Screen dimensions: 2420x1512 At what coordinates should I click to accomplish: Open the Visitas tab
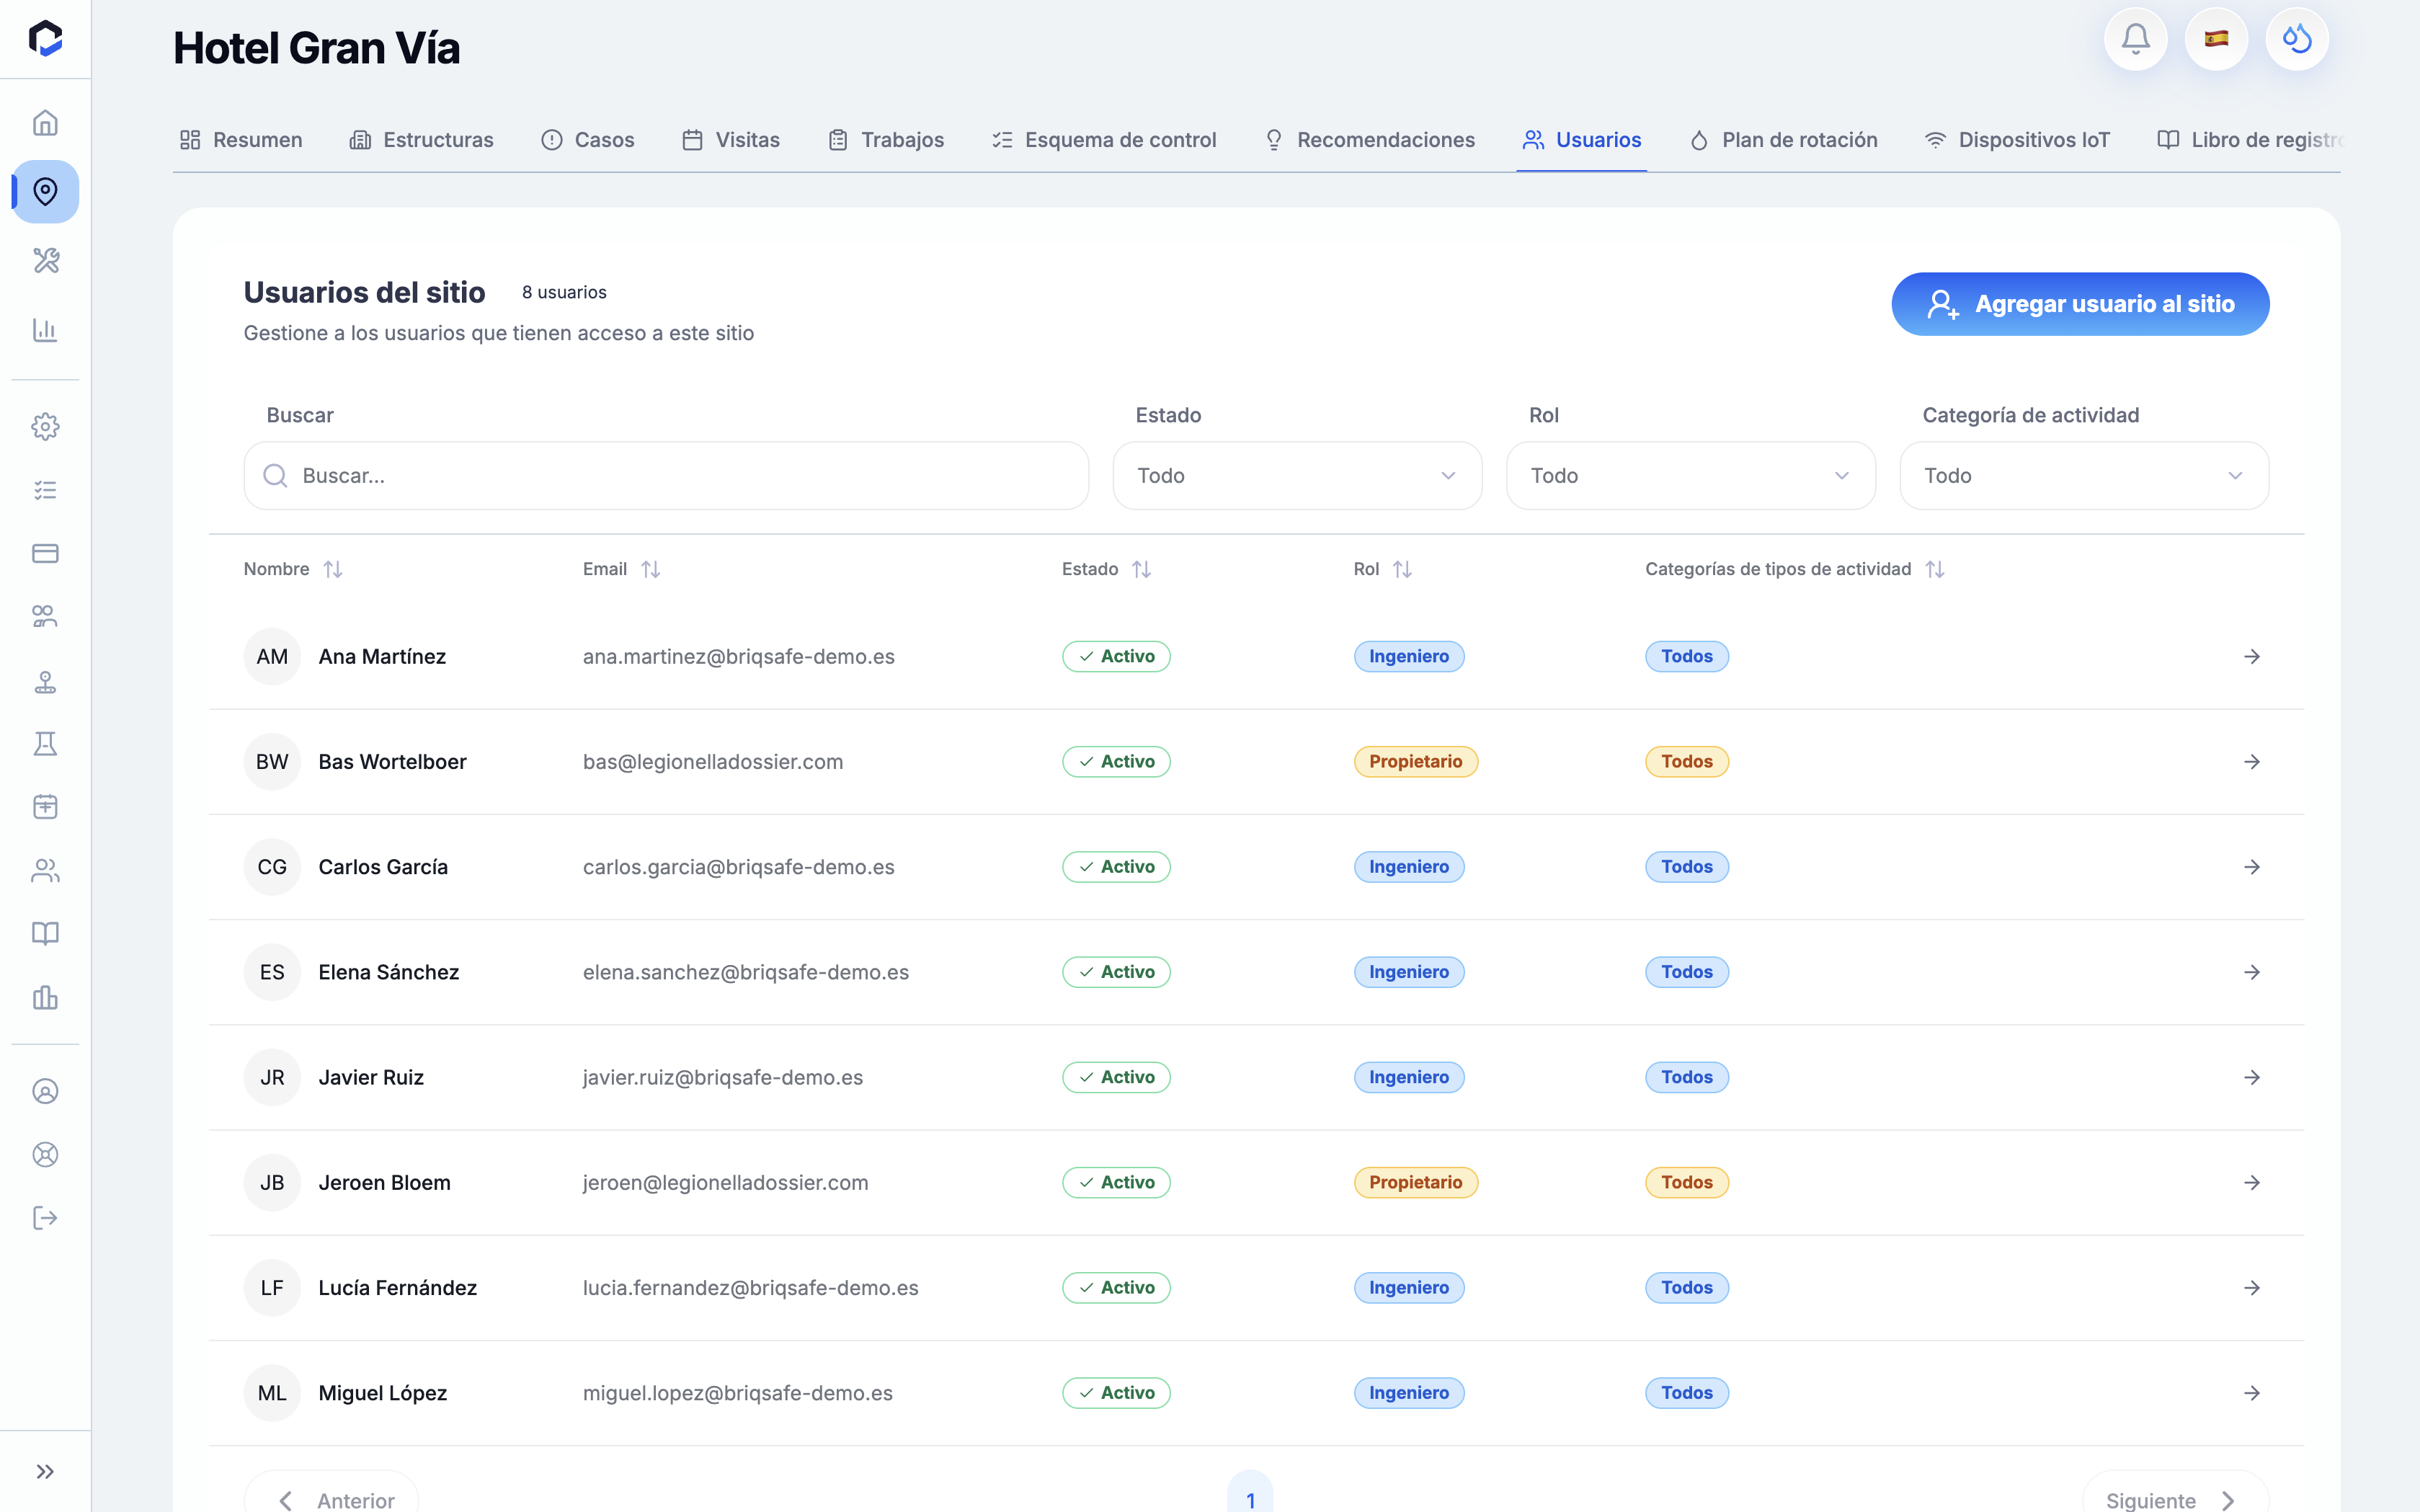point(731,140)
